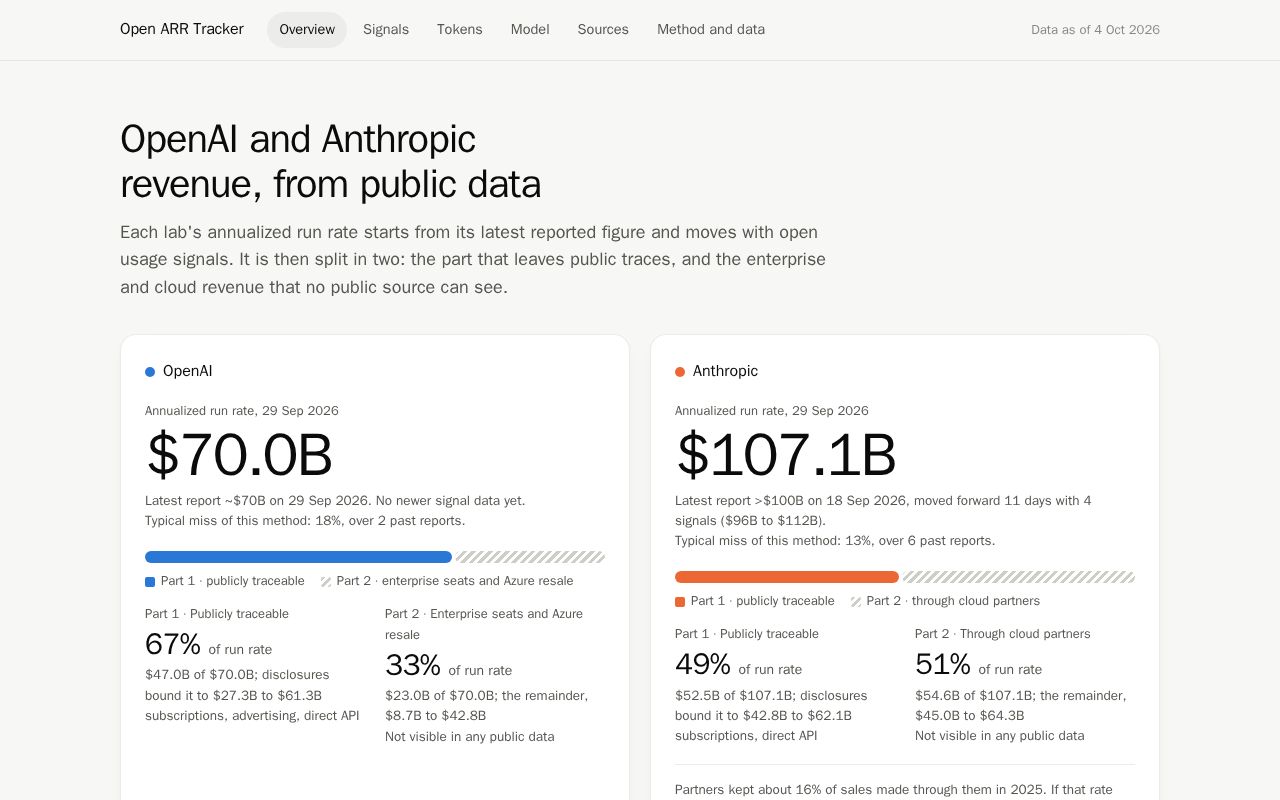Click the hatched segment of OpenAI's bar
1280x800 pixels.
tap(530, 557)
